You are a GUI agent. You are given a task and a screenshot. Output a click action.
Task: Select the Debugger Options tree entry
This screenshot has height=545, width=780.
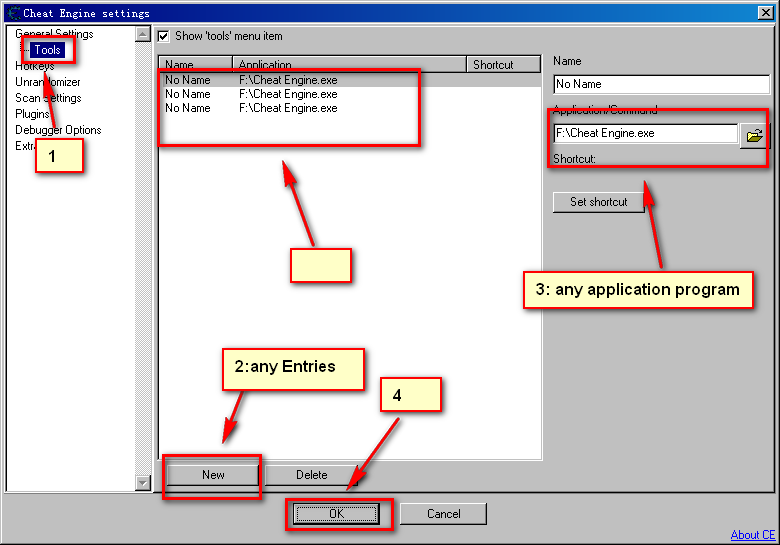click(58, 130)
